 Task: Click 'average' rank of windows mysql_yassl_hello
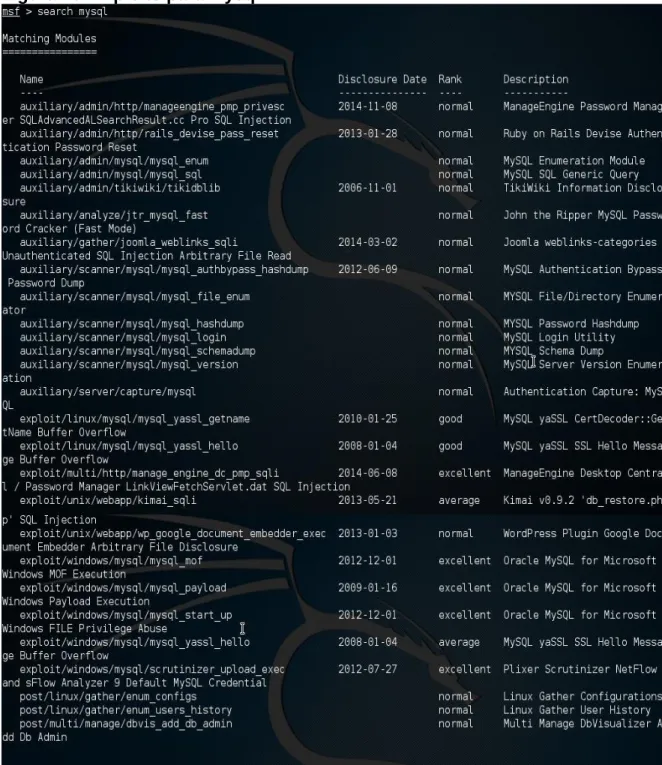pyautogui.click(x=459, y=643)
